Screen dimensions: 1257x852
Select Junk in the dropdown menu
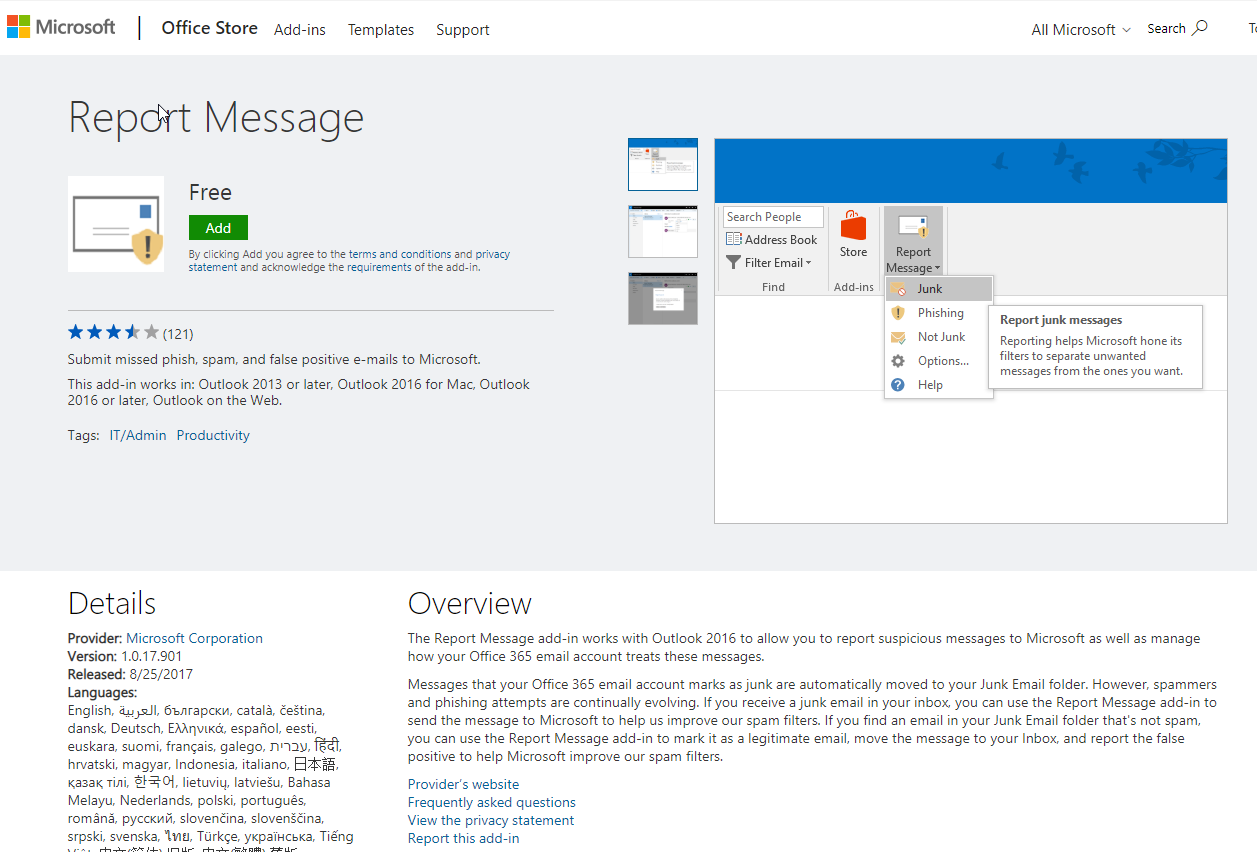click(939, 289)
